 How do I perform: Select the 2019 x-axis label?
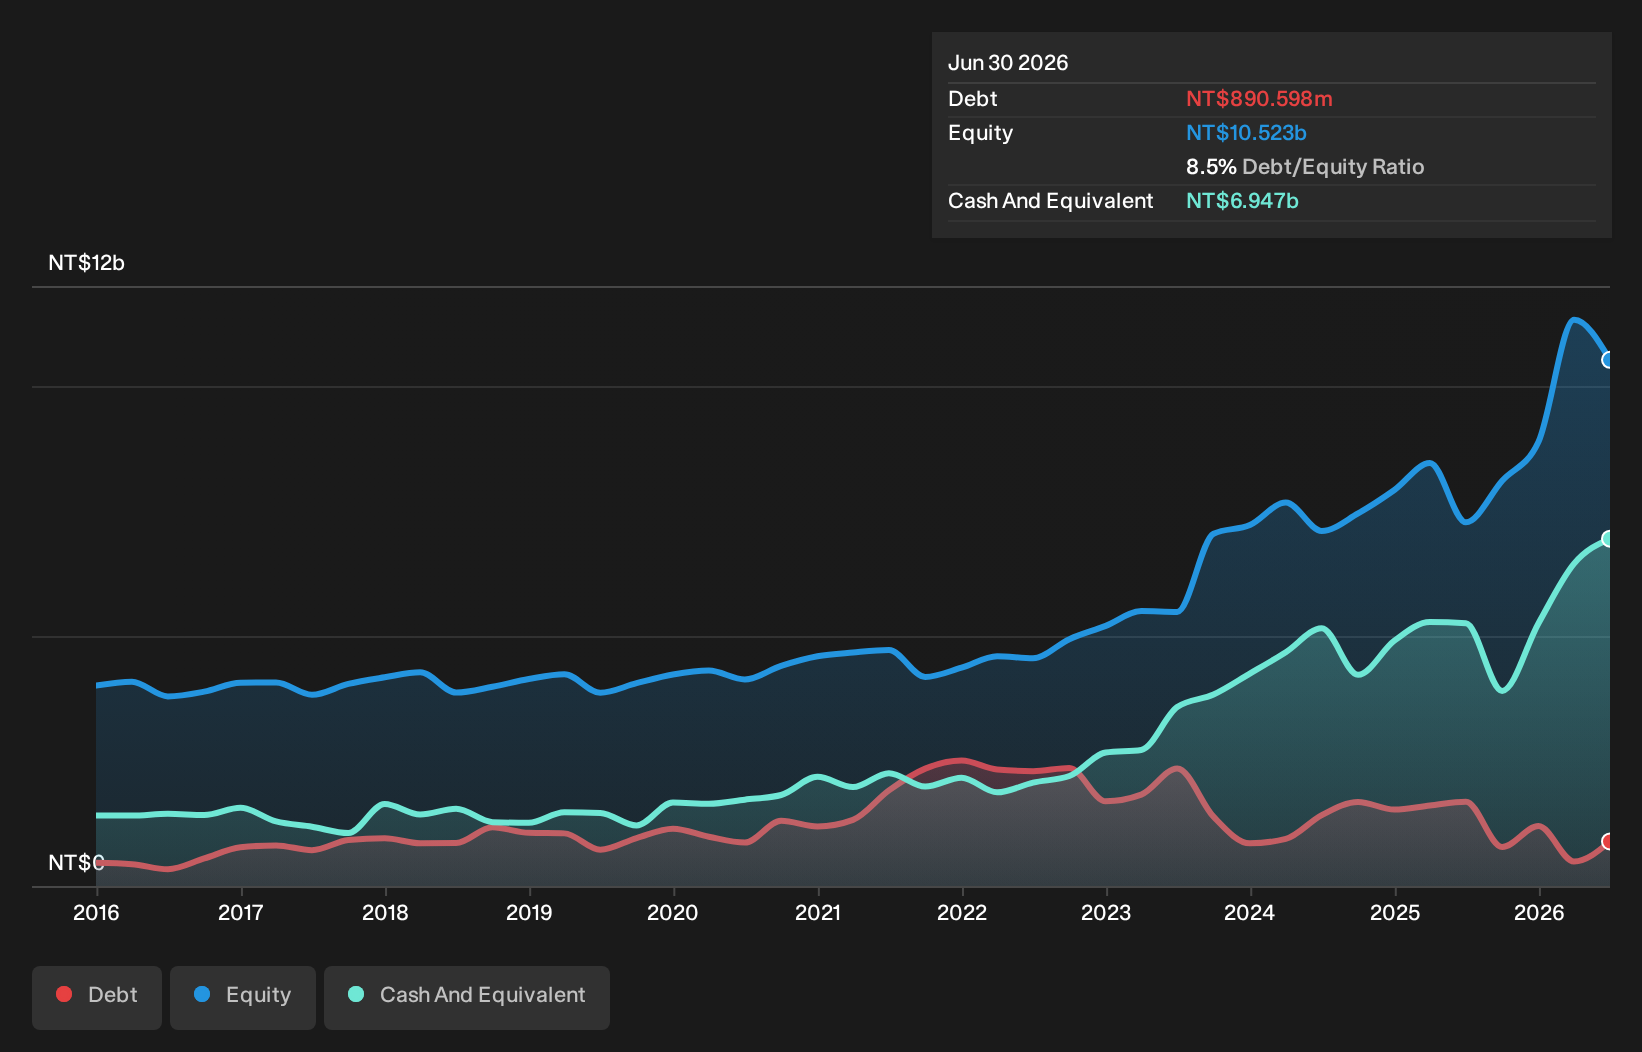pyautogui.click(x=529, y=913)
